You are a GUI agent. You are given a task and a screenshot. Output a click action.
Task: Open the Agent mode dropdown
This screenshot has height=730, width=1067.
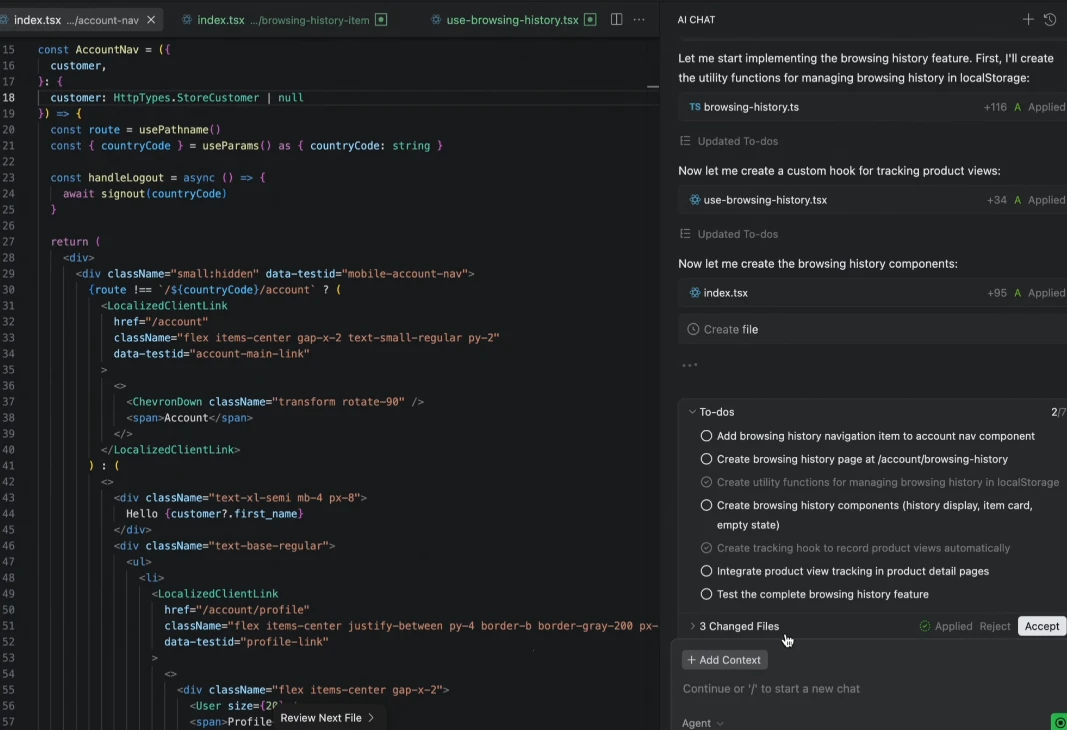[x=703, y=723]
